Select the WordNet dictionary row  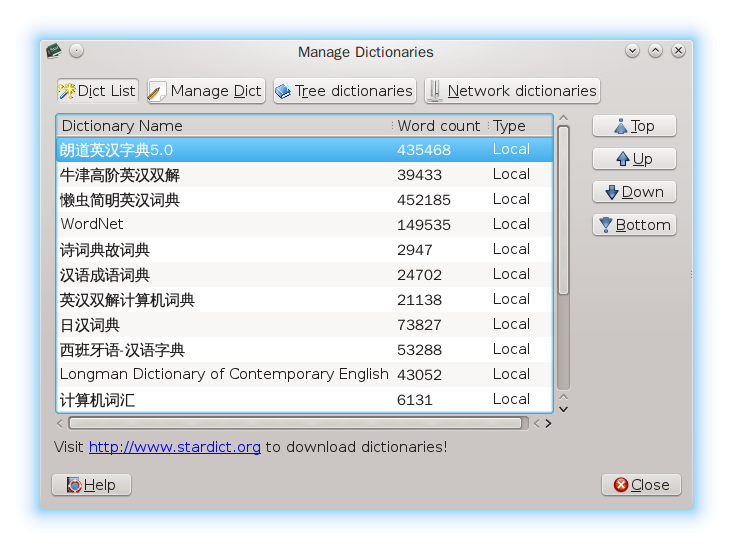304,224
